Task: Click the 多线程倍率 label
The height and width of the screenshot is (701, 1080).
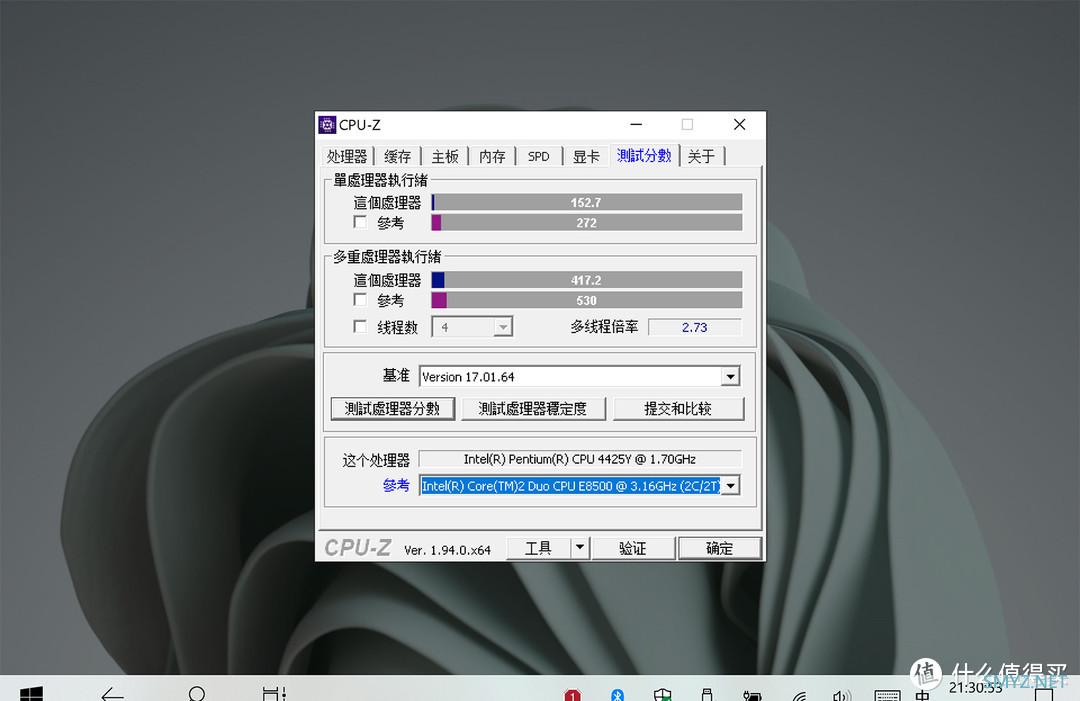Action: (x=604, y=327)
